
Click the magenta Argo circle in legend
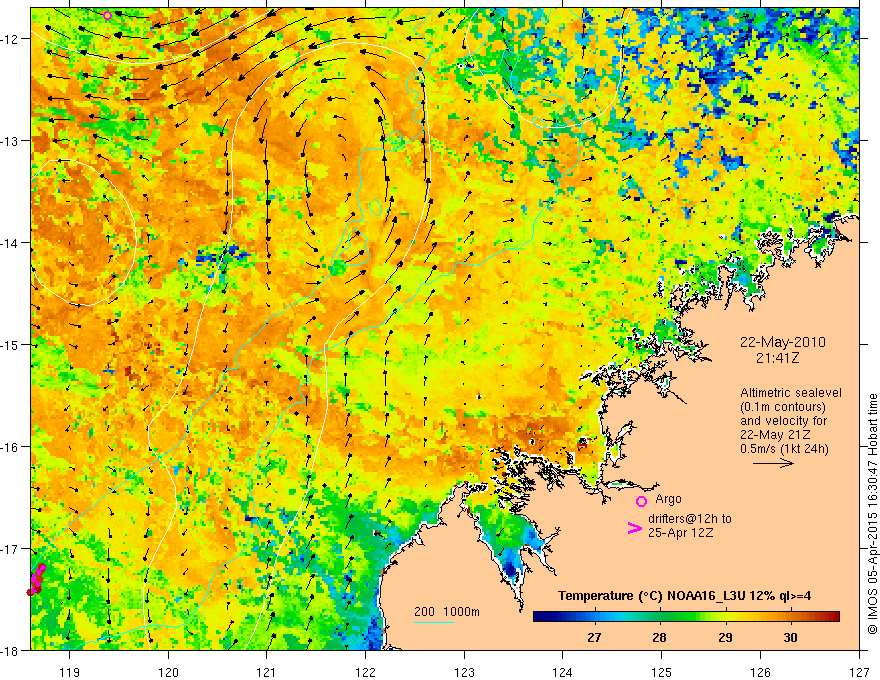pos(641,501)
